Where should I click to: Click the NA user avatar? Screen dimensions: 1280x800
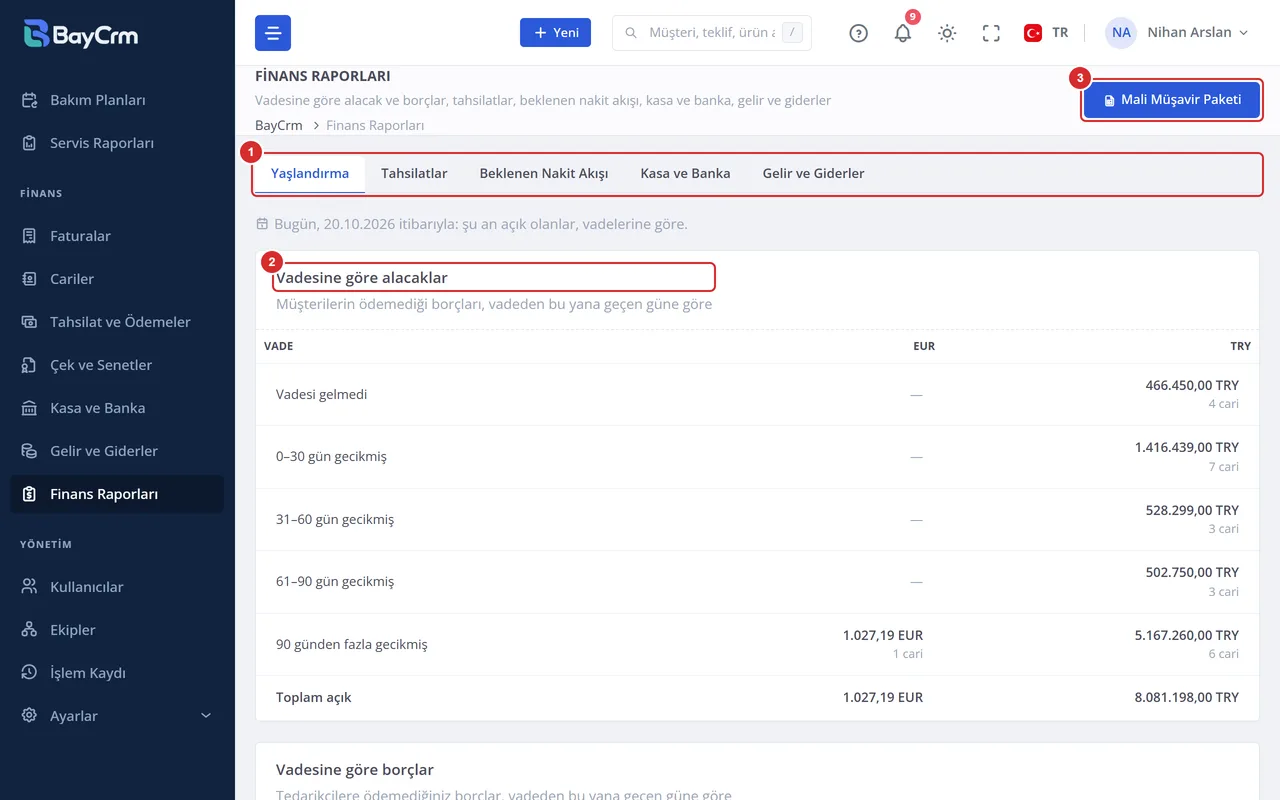(1121, 33)
